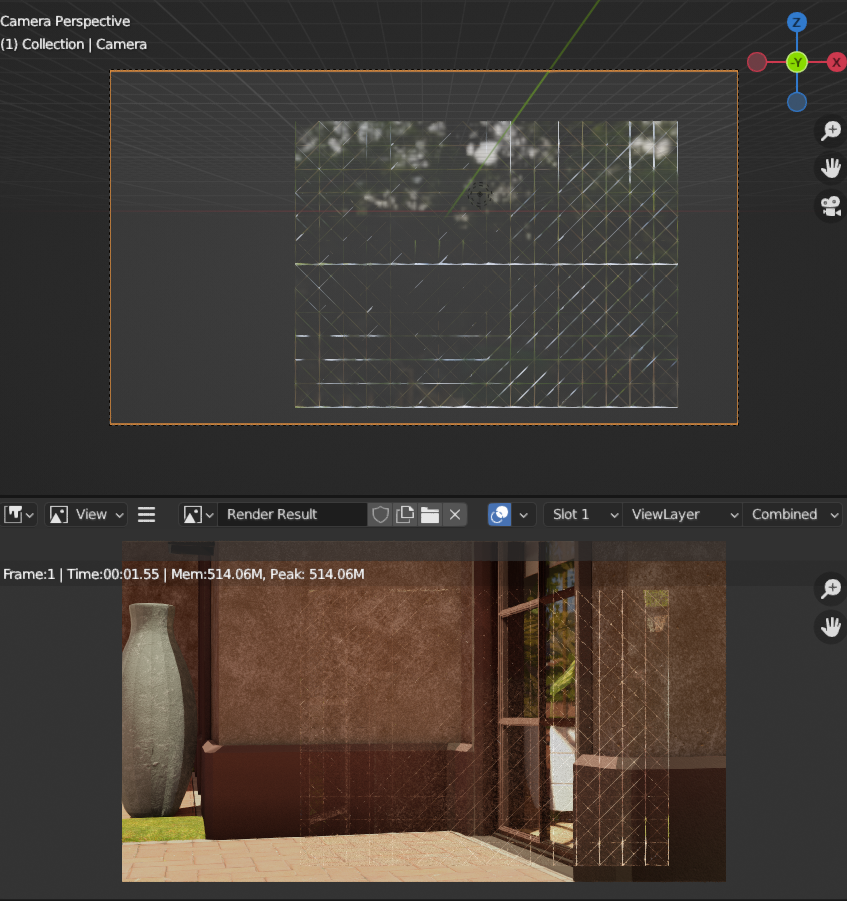This screenshot has height=901, width=847.
Task: Click the zoom magnifier in image editor
Action: pos(830,589)
